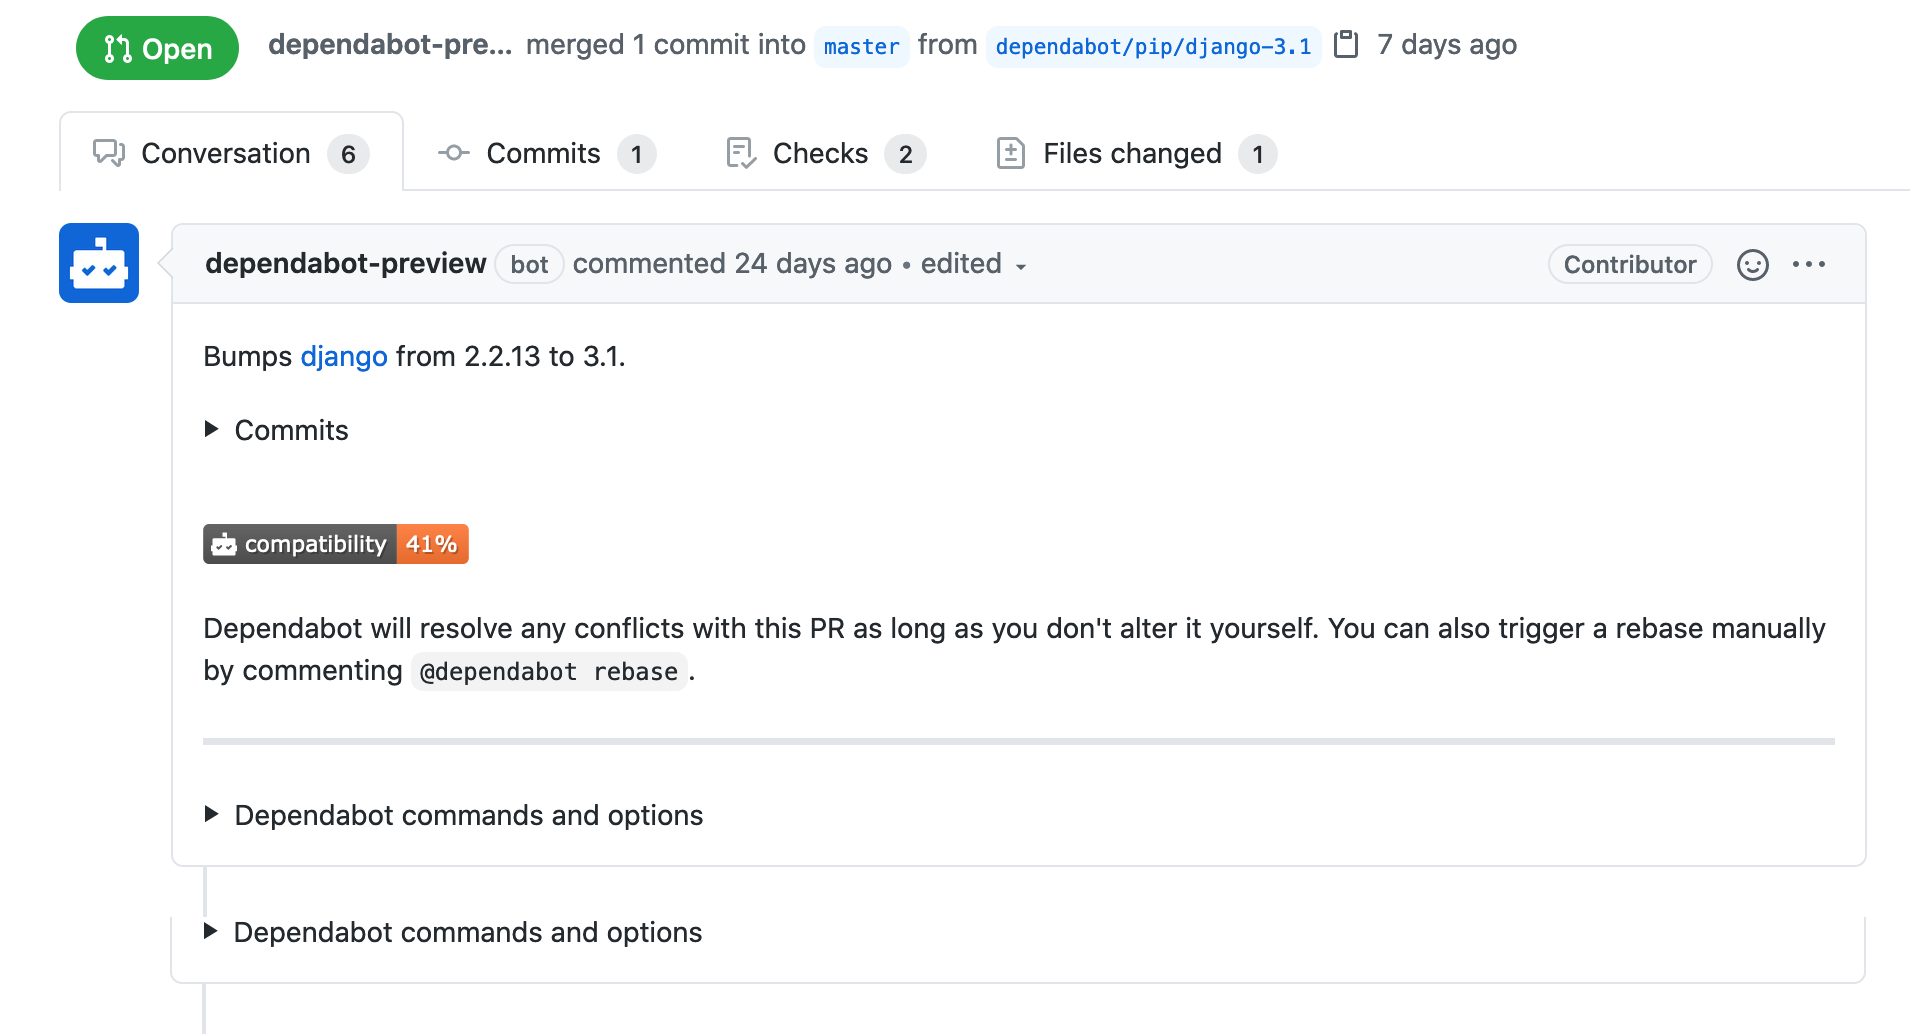The width and height of the screenshot is (1910, 1034).
Task: Switch to the Conversation tab
Action: (231, 153)
